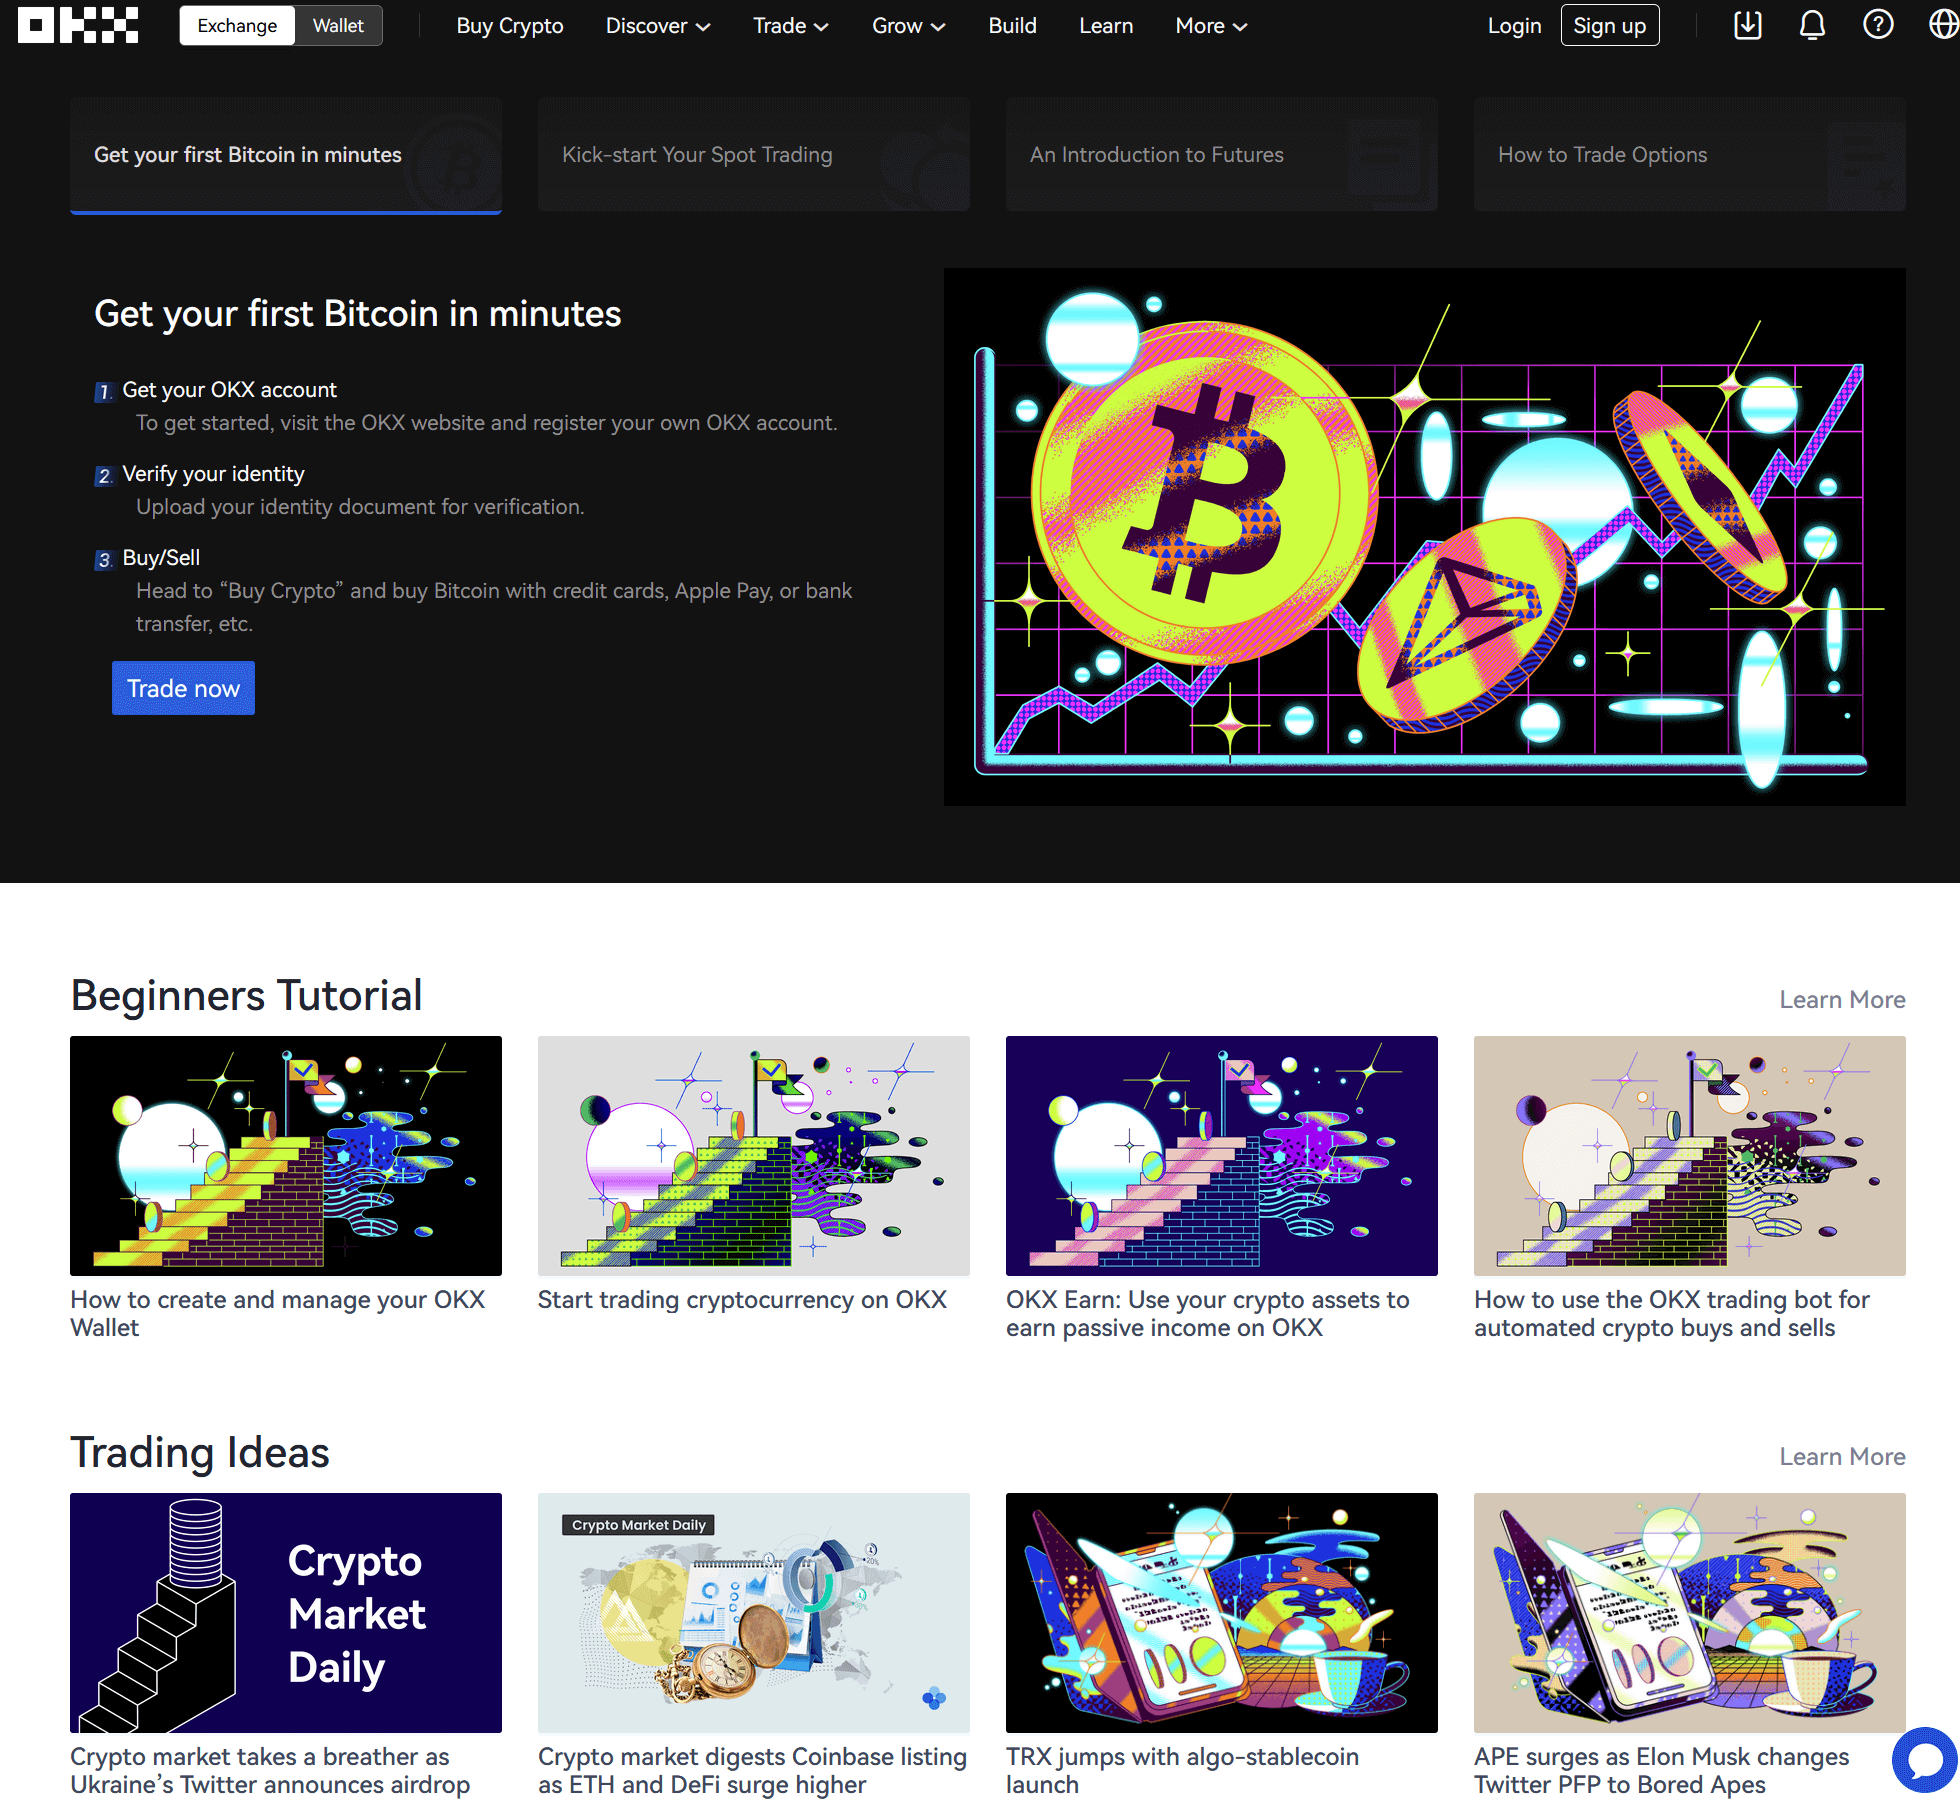This screenshot has width=1960, height=1810.
Task: Click Learn More beside Beginners Tutorial
Action: click(x=1842, y=999)
